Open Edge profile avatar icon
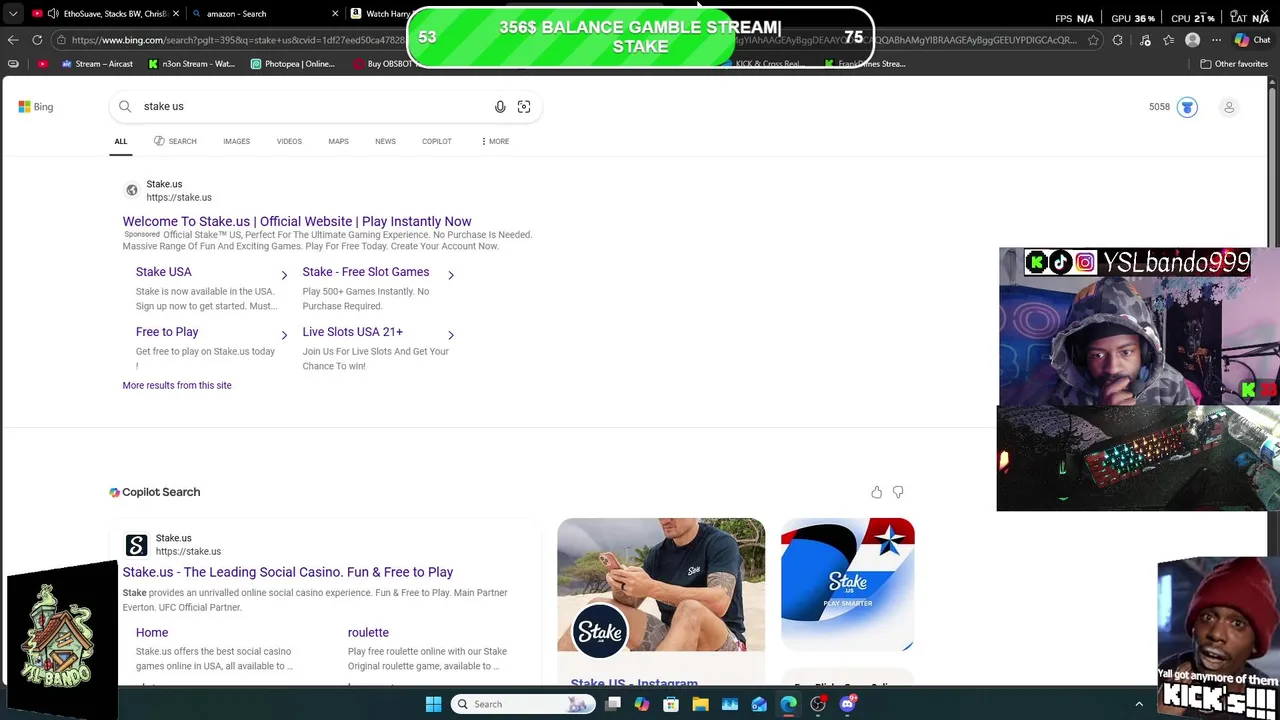This screenshot has width=1280, height=720. coord(1192,40)
